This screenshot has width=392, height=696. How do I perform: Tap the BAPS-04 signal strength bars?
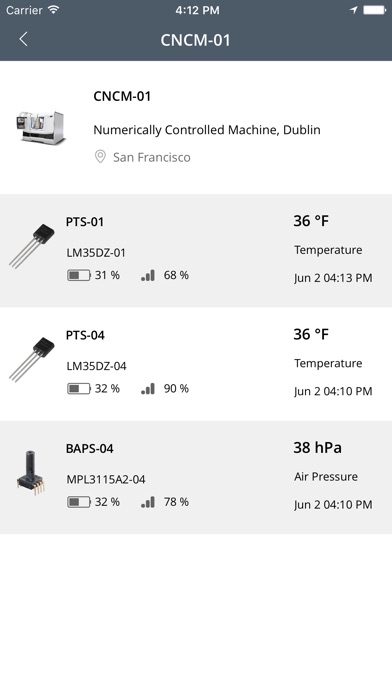pyautogui.click(x=148, y=502)
